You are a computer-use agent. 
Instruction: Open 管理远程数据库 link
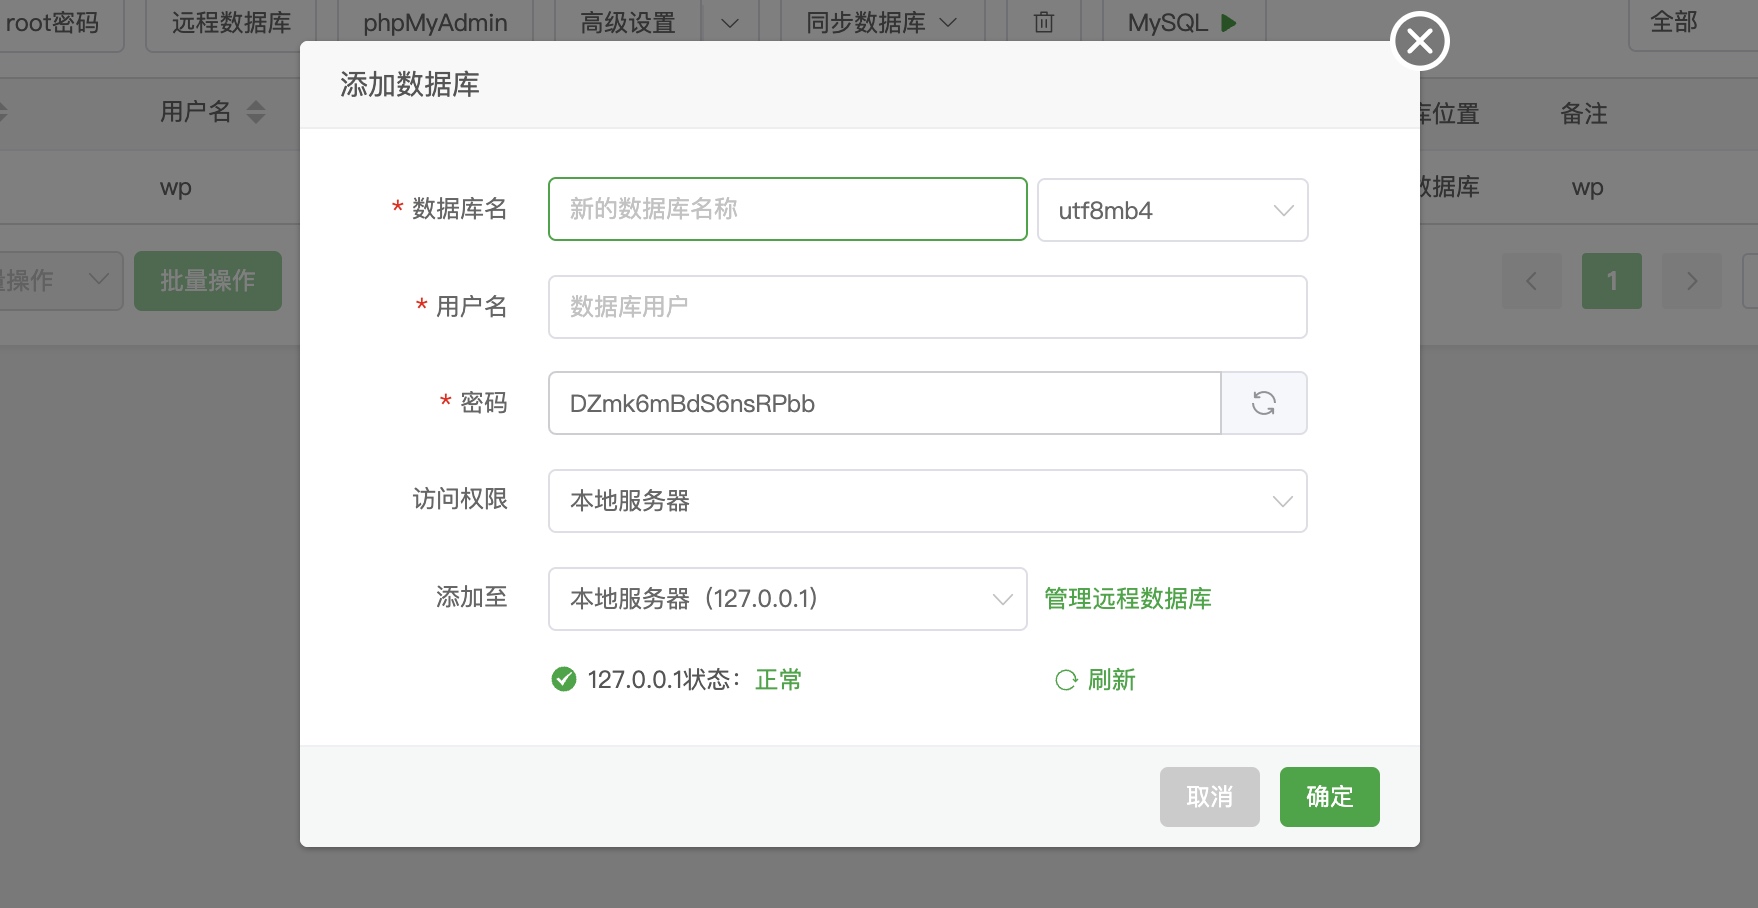(1128, 599)
